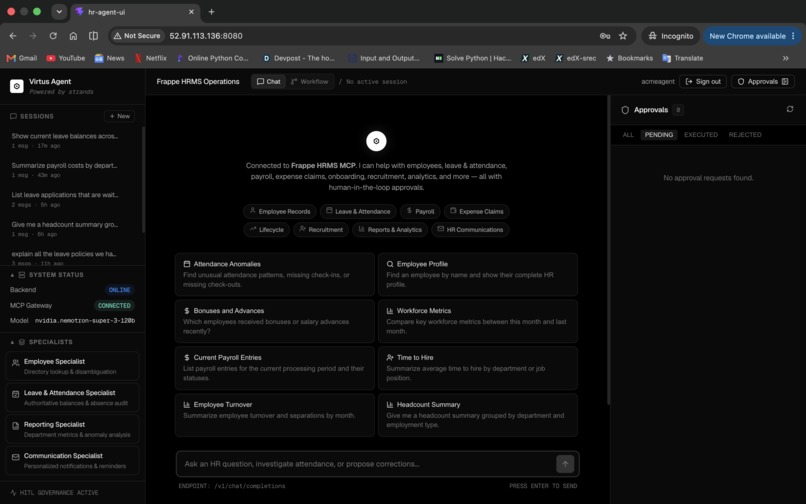Open Current Payroll Entries suggestion card
The image size is (806, 504).
point(274,368)
